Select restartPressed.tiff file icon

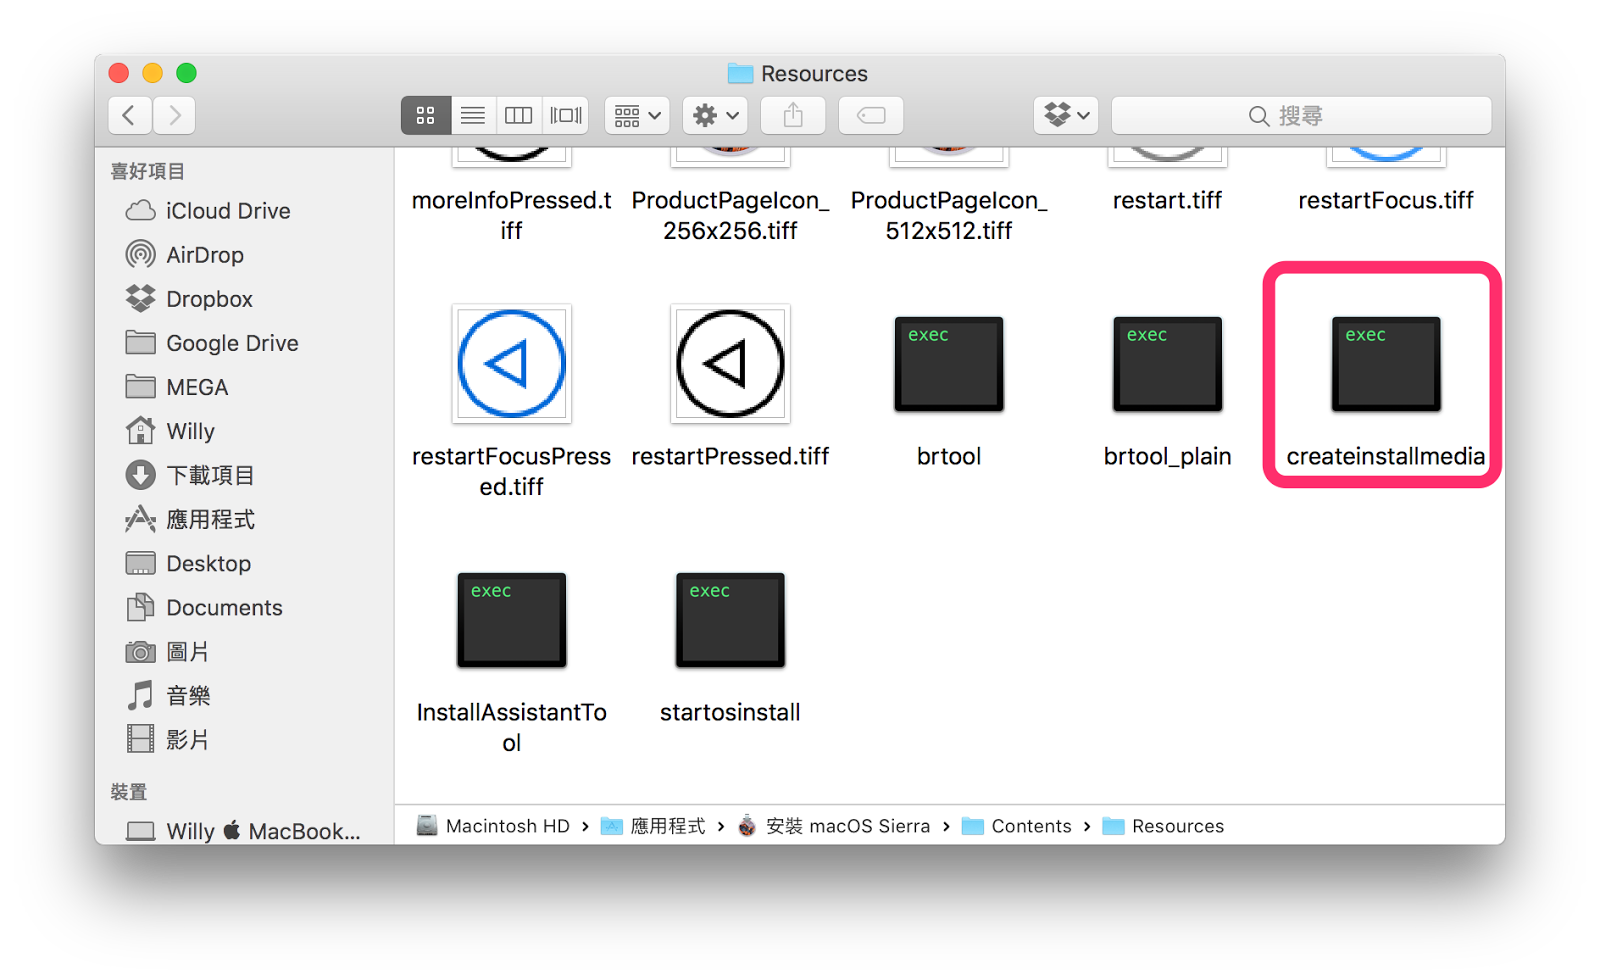(730, 363)
